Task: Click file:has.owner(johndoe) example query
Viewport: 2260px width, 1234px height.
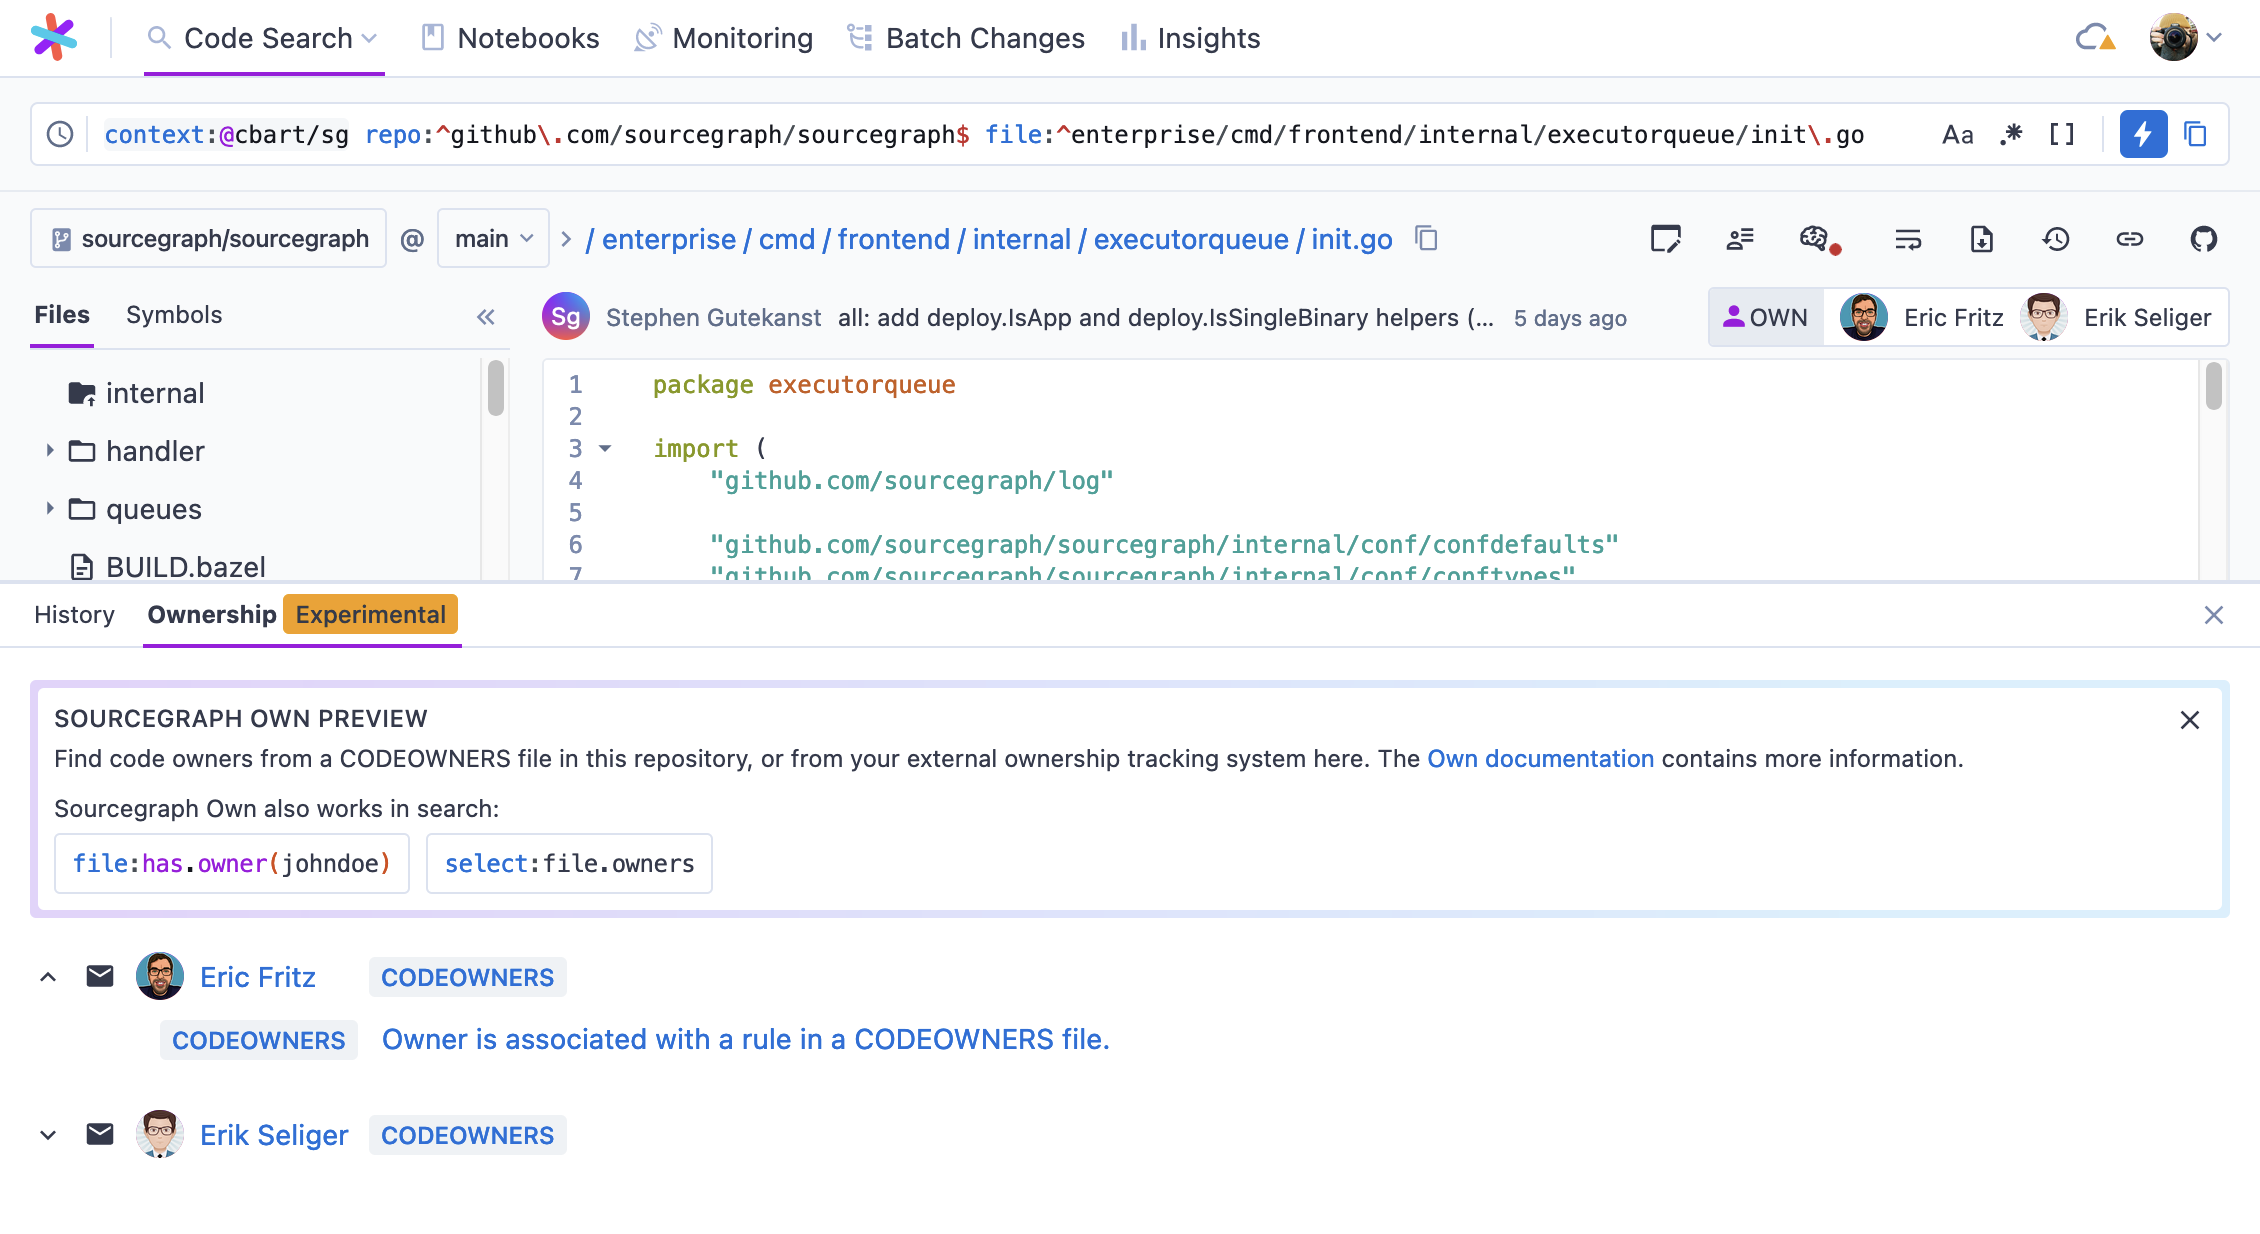Action: 231,863
